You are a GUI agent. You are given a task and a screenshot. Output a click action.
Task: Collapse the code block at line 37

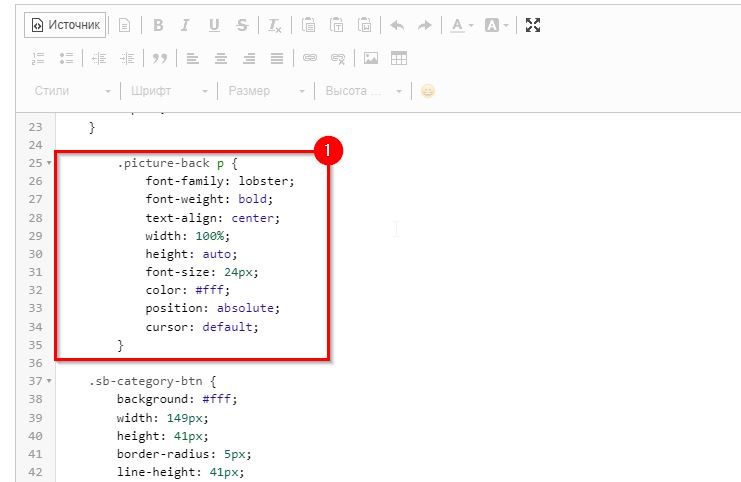[x=50, y=381]
